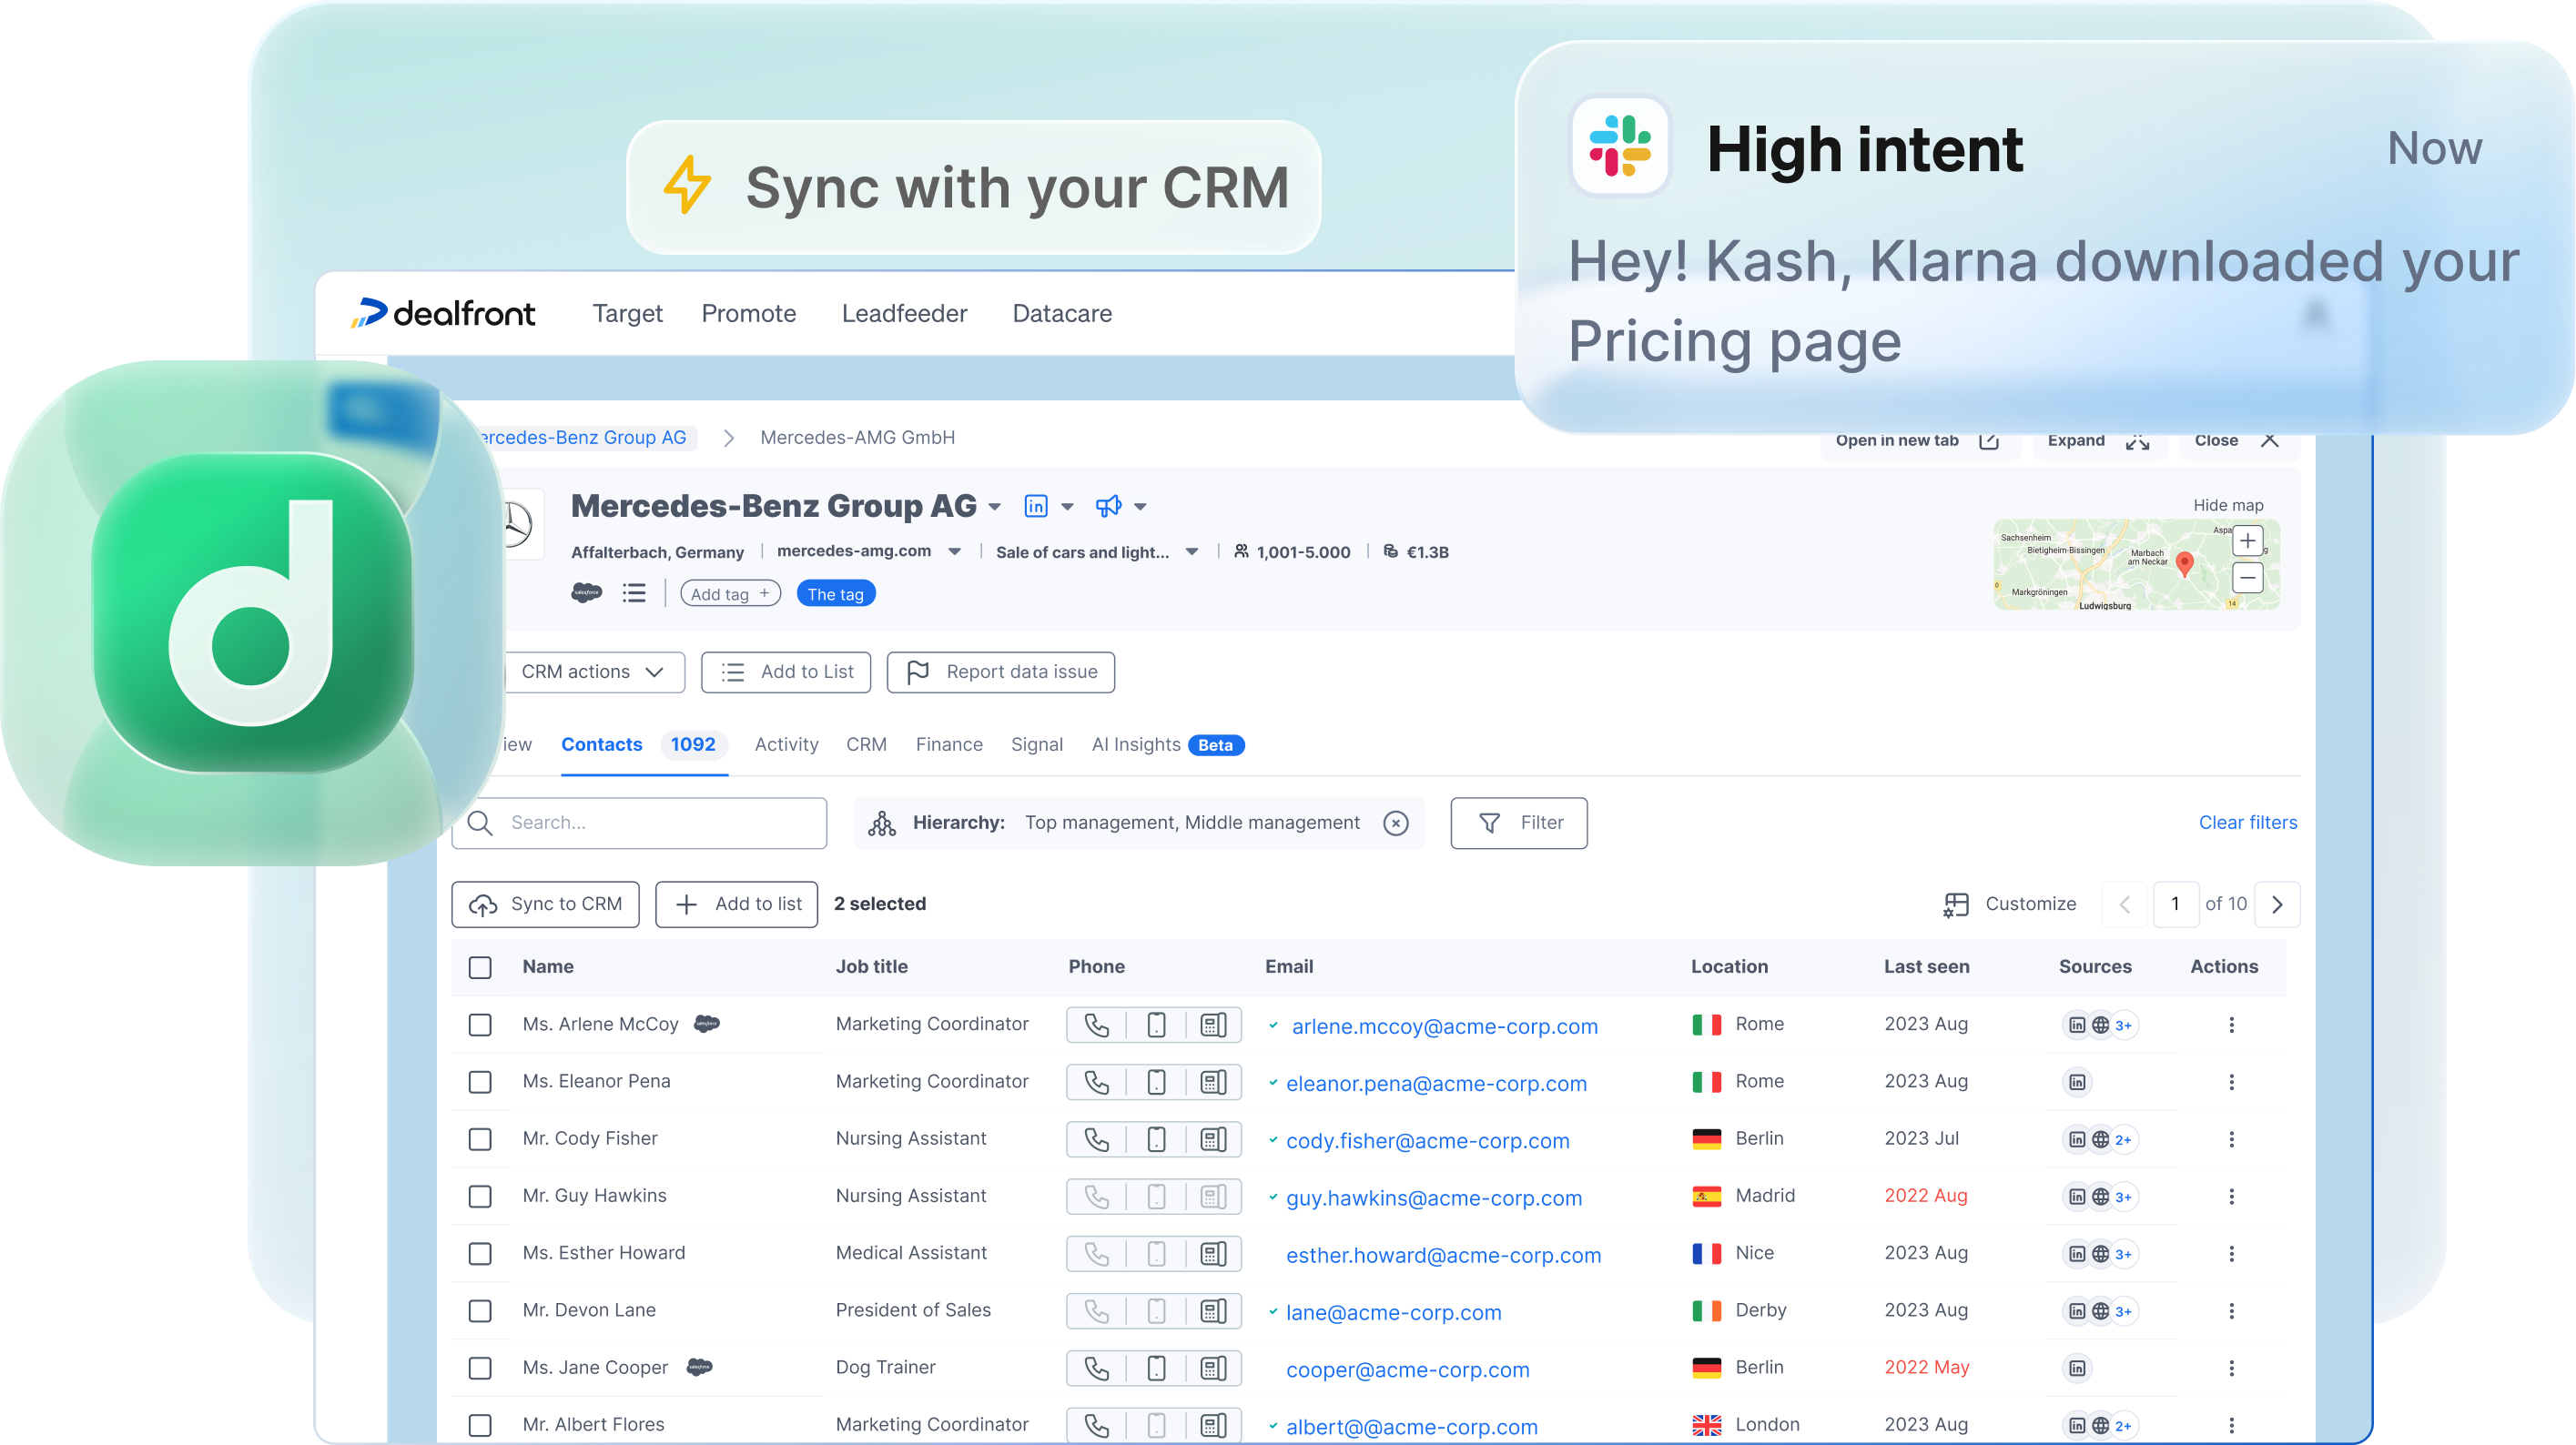
Task: Open Leadfeeder in the top navigation
Action: (x=904, y=314)
